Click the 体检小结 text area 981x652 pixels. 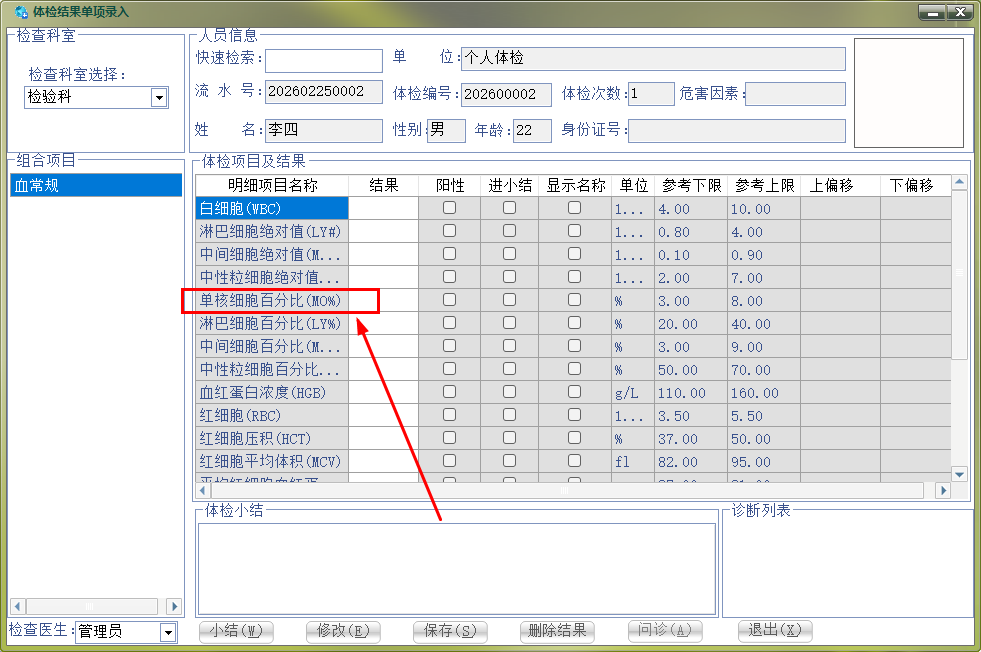[x=456, y=568]
